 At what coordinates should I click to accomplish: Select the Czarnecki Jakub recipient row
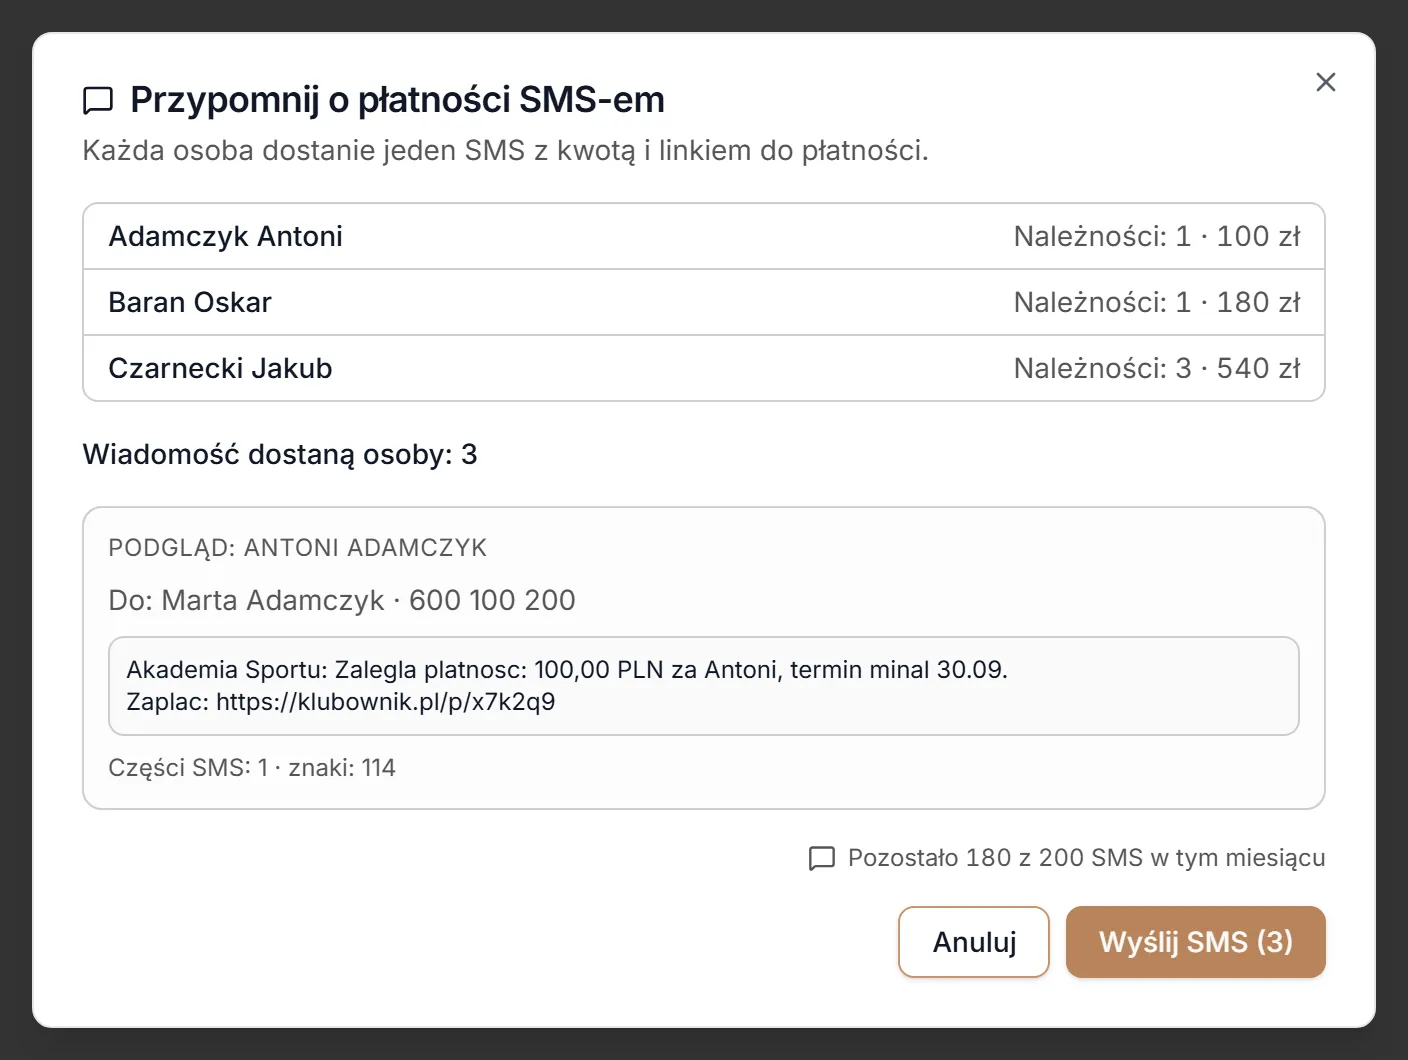704,368
